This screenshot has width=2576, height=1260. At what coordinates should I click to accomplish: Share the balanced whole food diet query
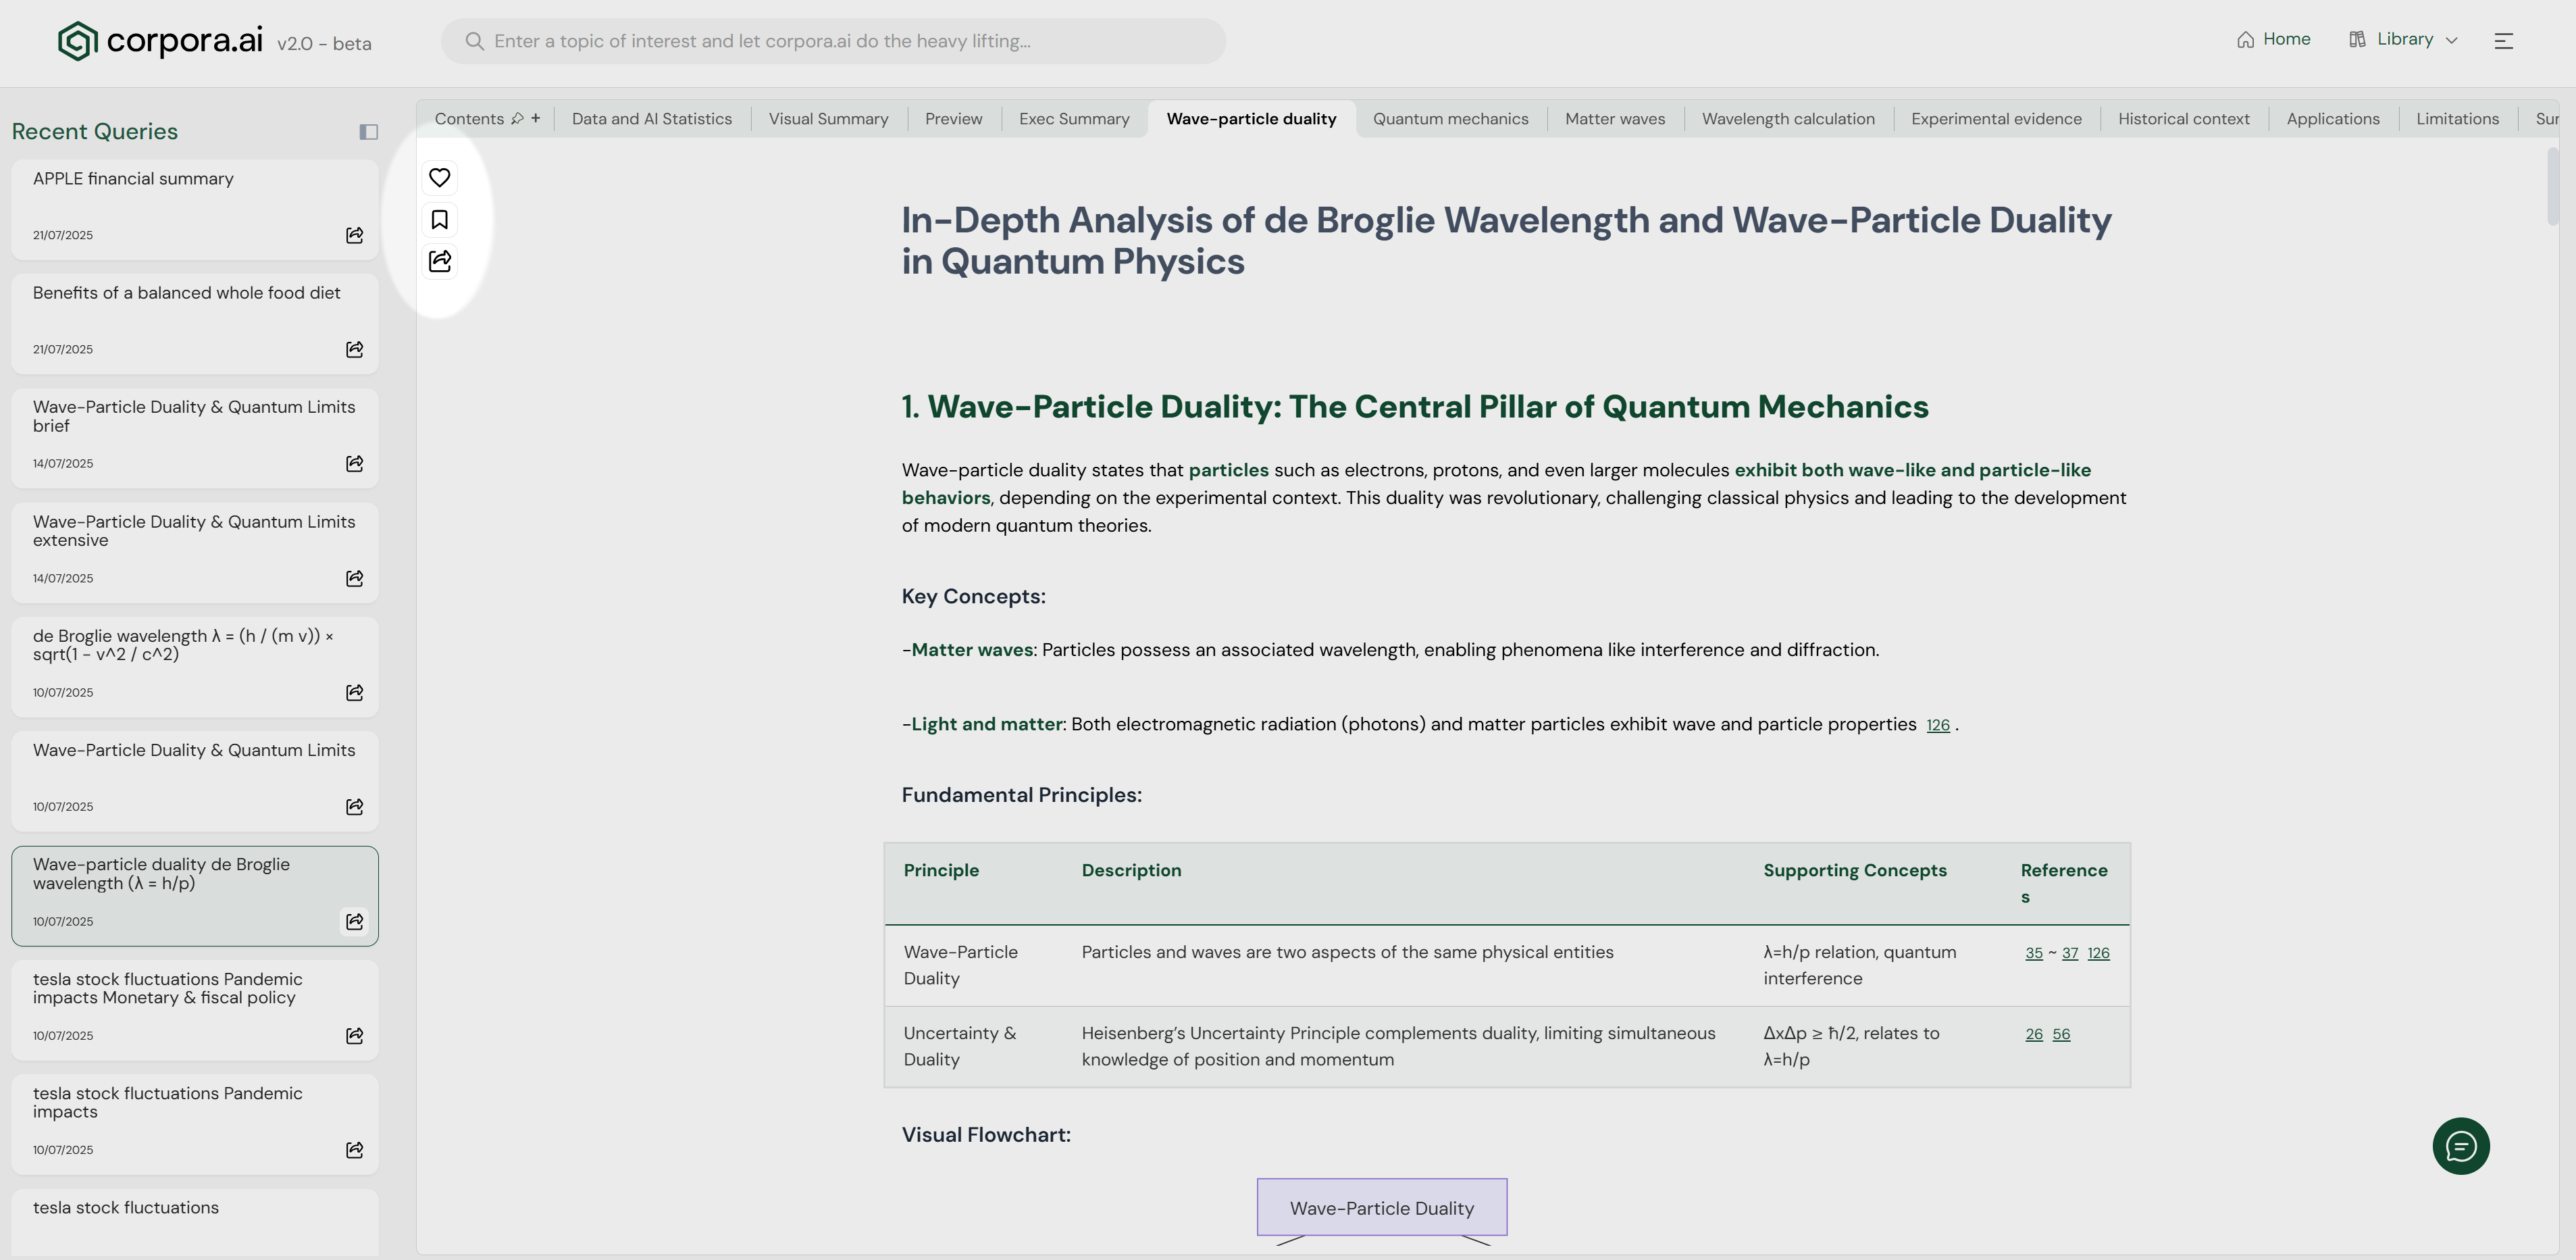click(x=354, y=349)
